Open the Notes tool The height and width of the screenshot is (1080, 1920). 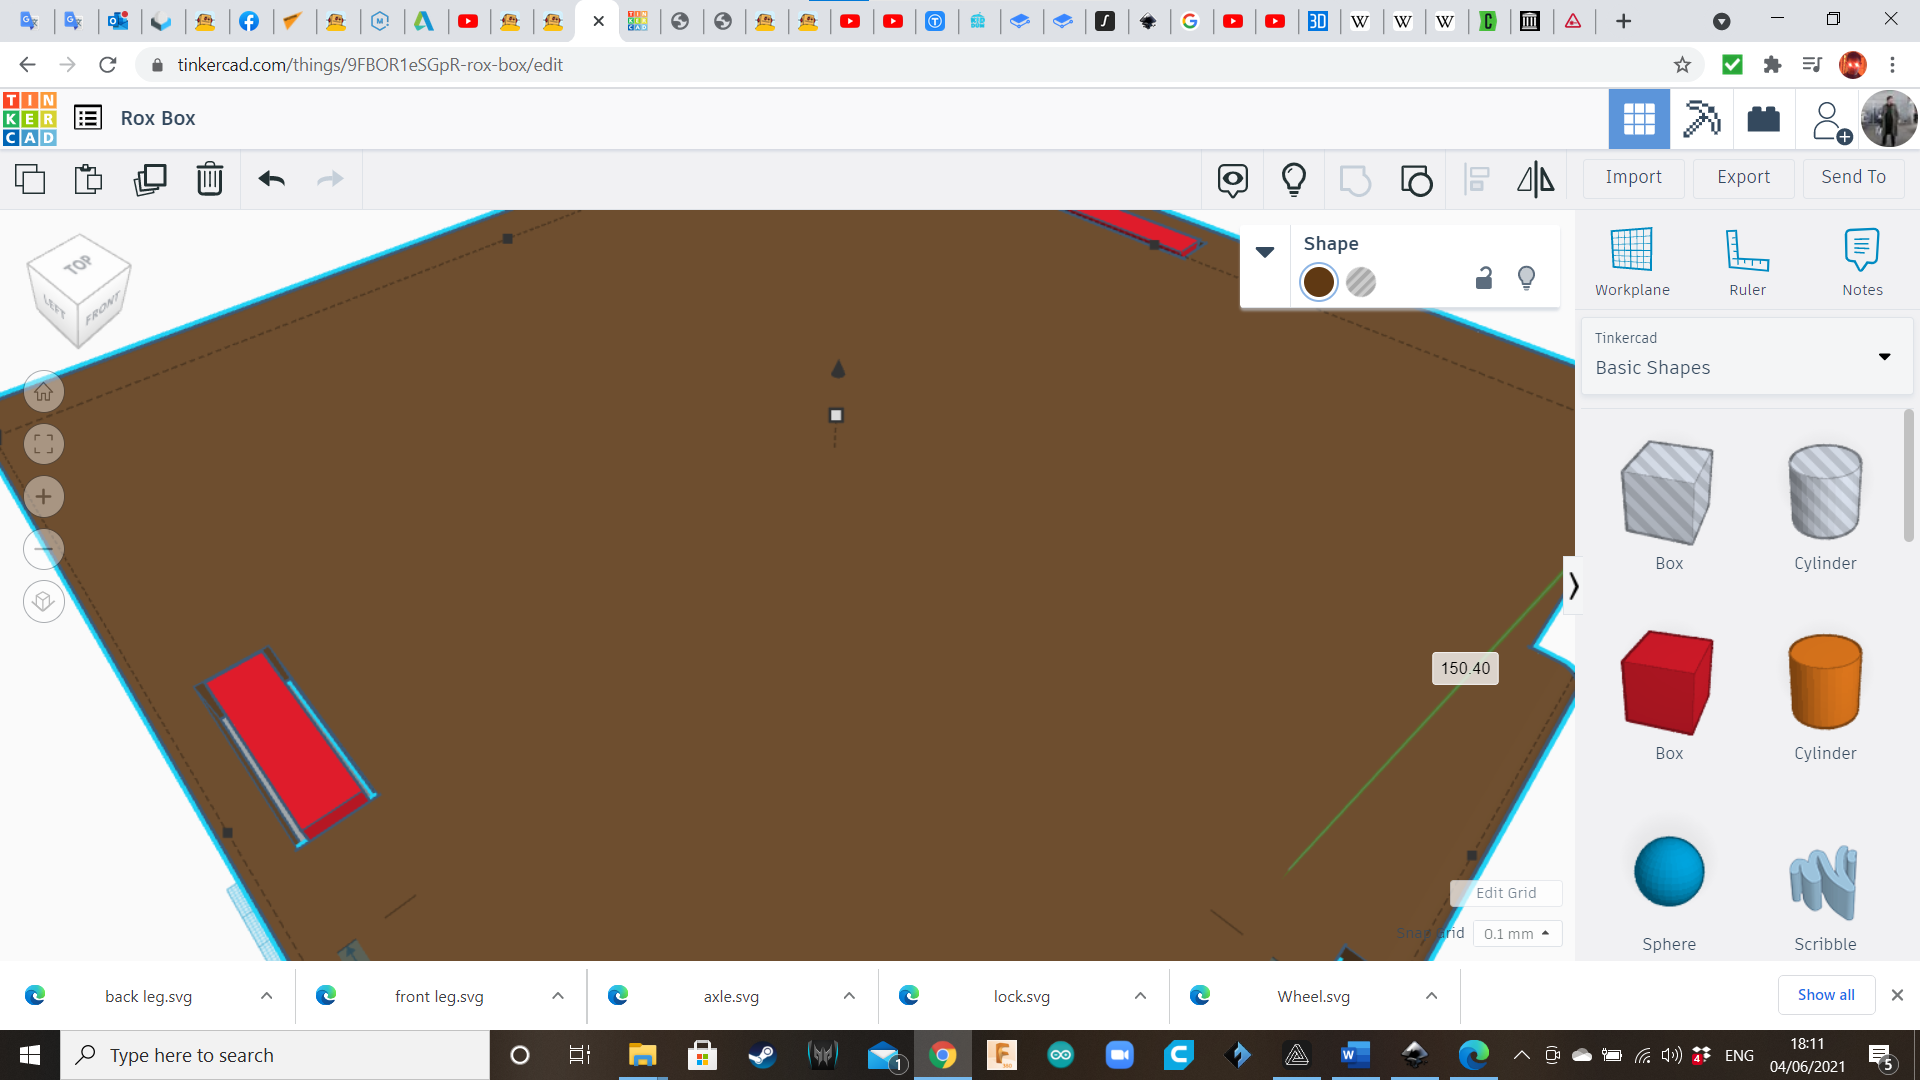(x=1862, y=261)
